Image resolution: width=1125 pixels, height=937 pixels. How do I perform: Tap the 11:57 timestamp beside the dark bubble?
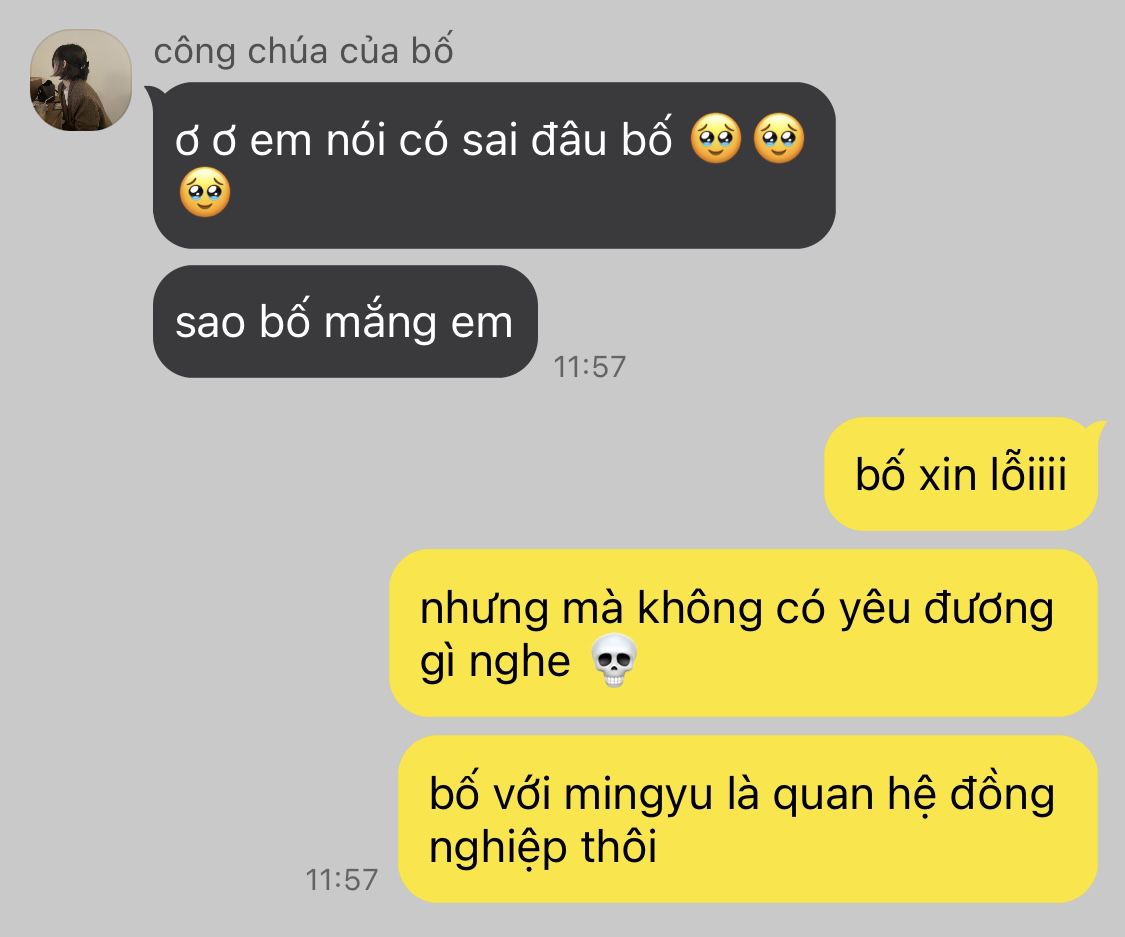coord(589,367)
